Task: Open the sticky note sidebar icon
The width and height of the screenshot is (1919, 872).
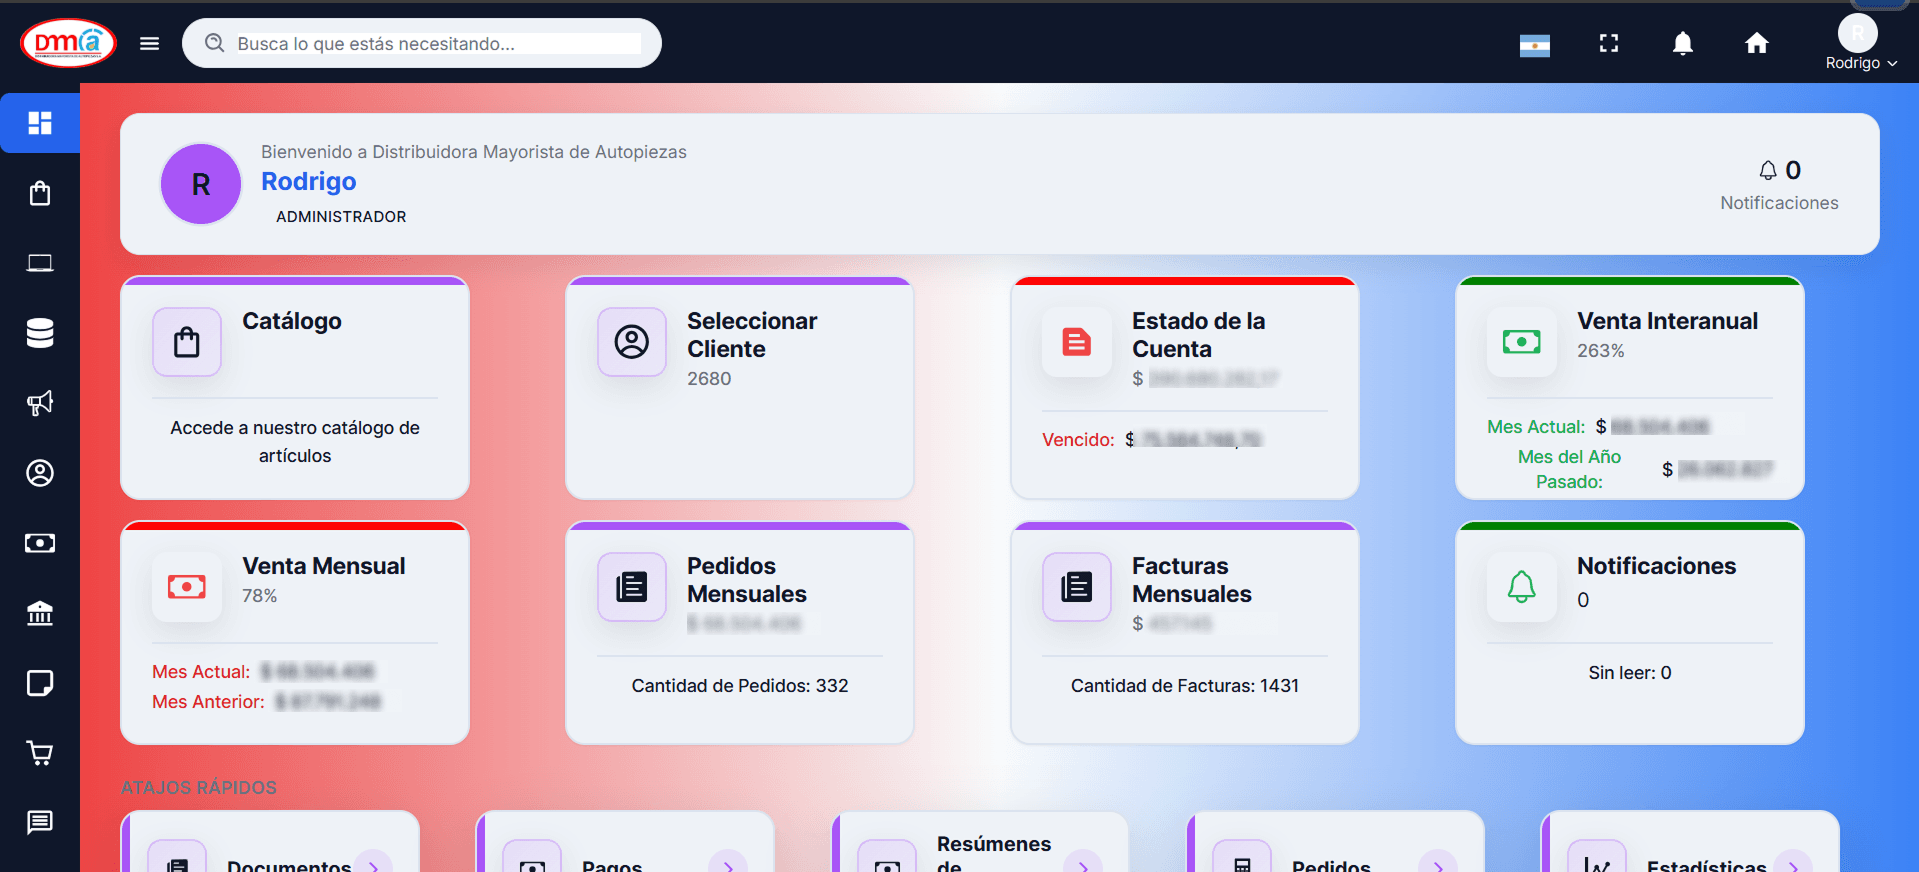Action: [x=40, y=683]
